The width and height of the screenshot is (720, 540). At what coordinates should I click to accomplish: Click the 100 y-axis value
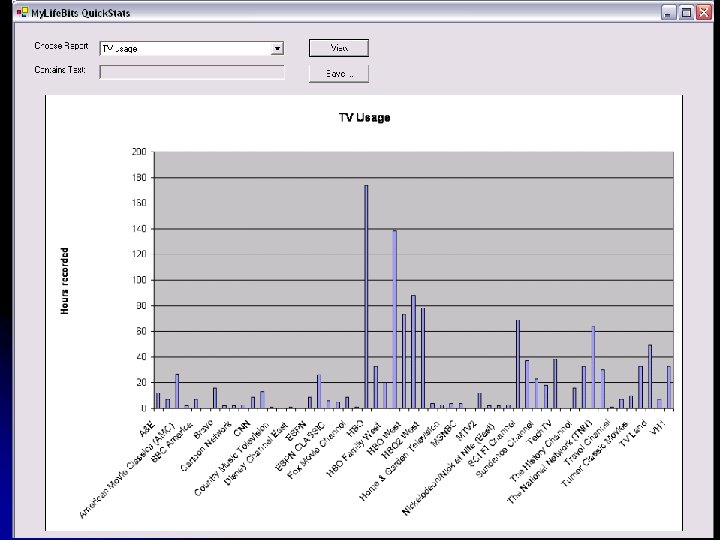139,280
